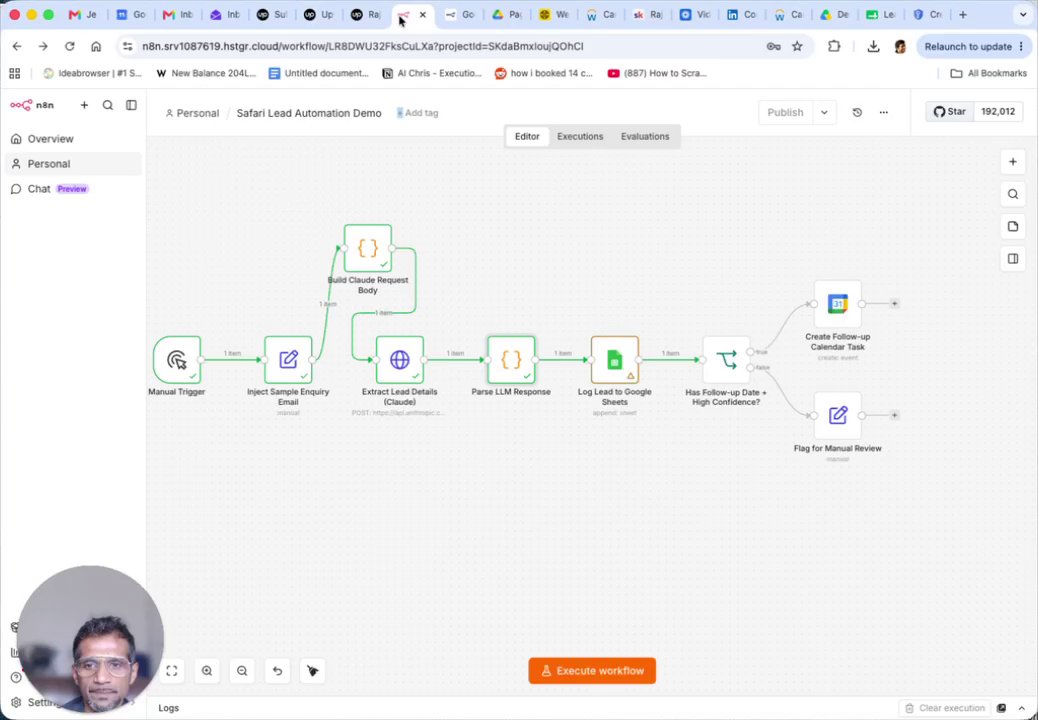
Task: Add node after Create Follow-up Calendar Task
Action: coord(894,304)
